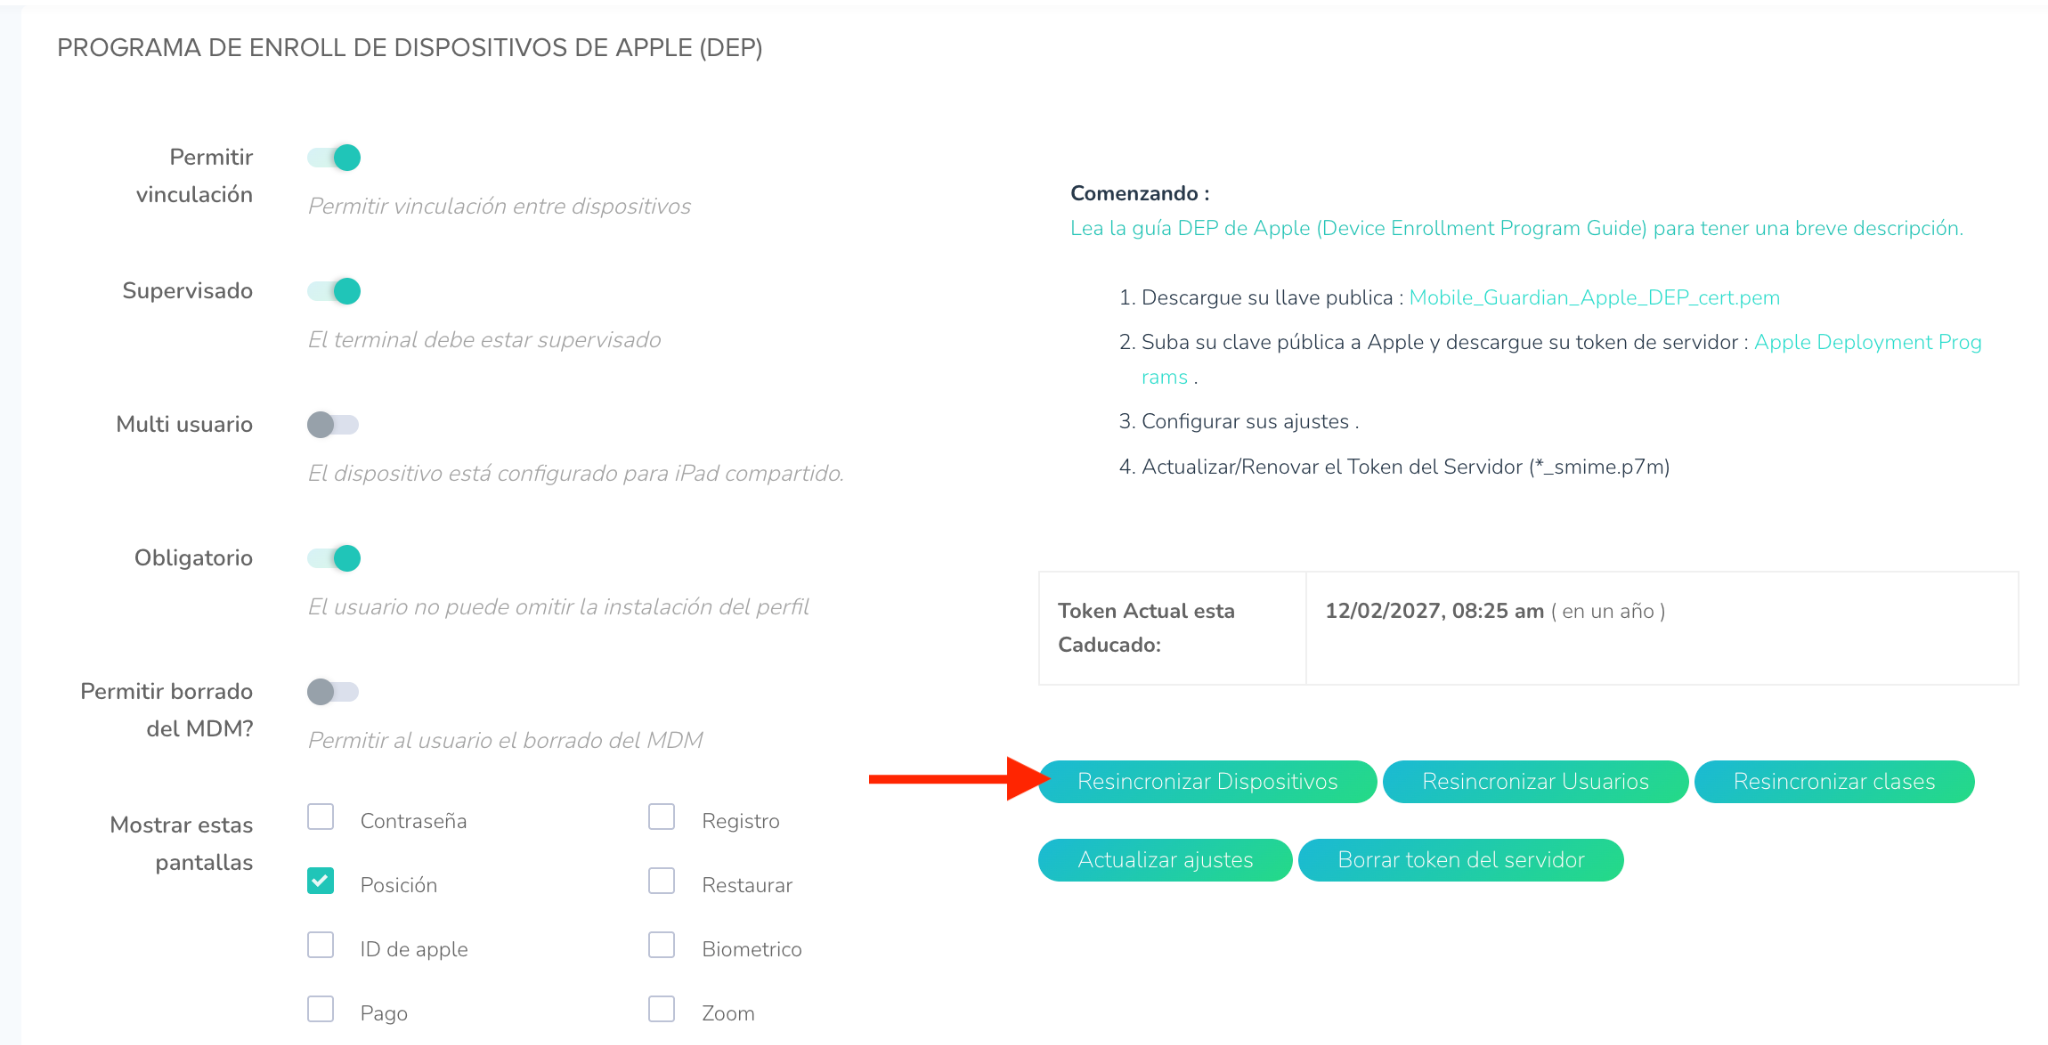Turn off the Obligatorio toggle
The width and height of the screenshot is (2048, 1045).
pos(334,558)
